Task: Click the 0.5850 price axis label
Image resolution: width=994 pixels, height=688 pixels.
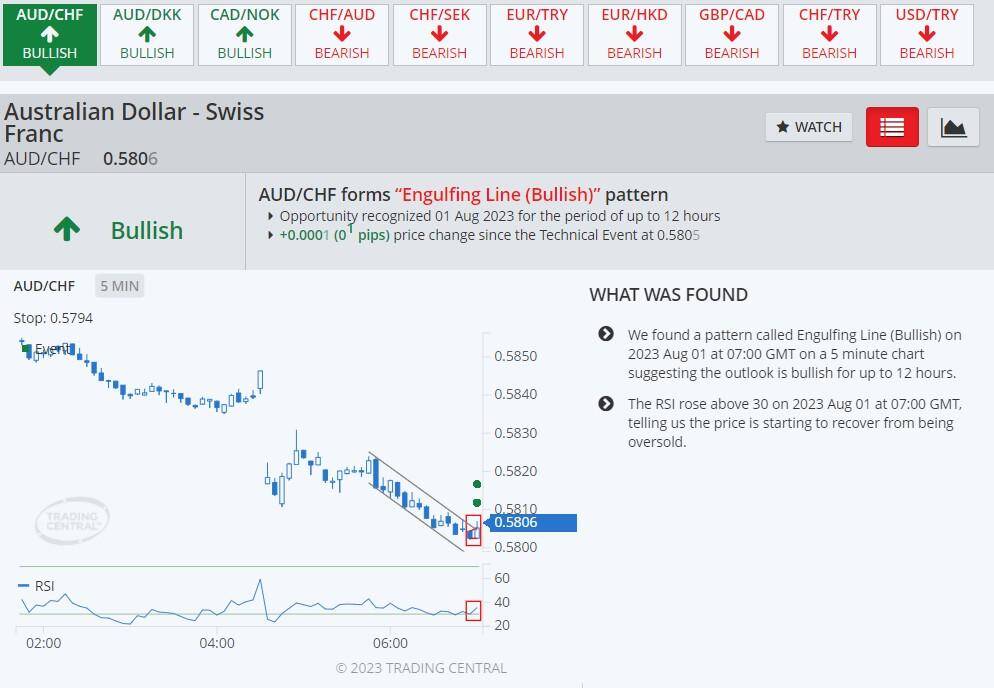Action: coord(515,356)
